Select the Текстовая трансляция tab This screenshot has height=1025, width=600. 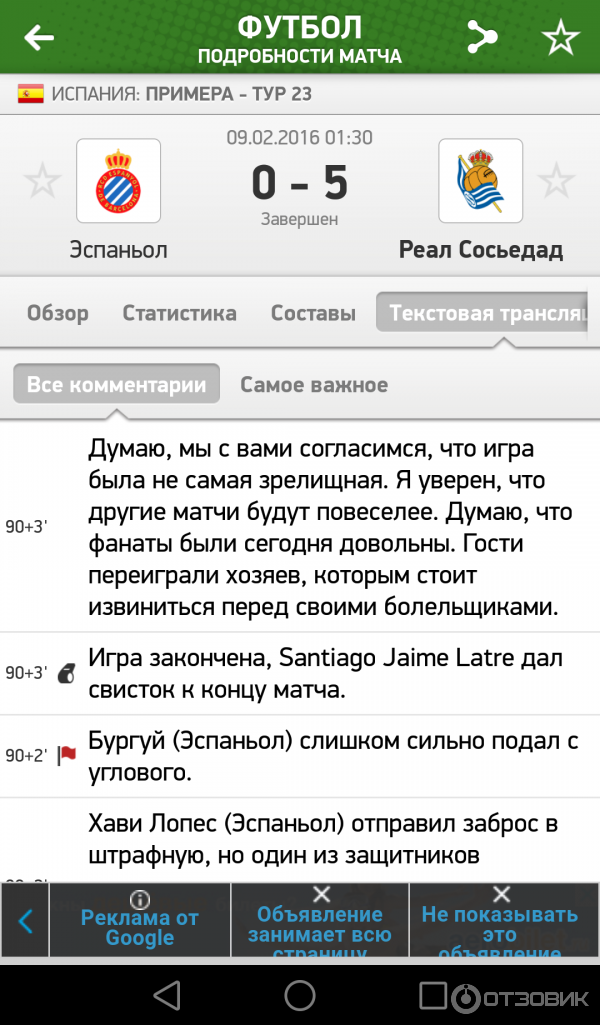point(487,313)
